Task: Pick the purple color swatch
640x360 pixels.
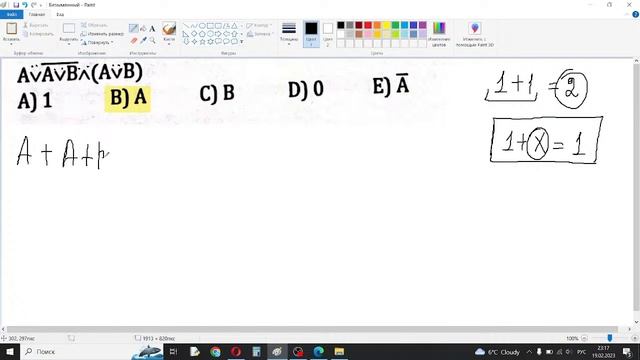Action: (x=422, y=25)
